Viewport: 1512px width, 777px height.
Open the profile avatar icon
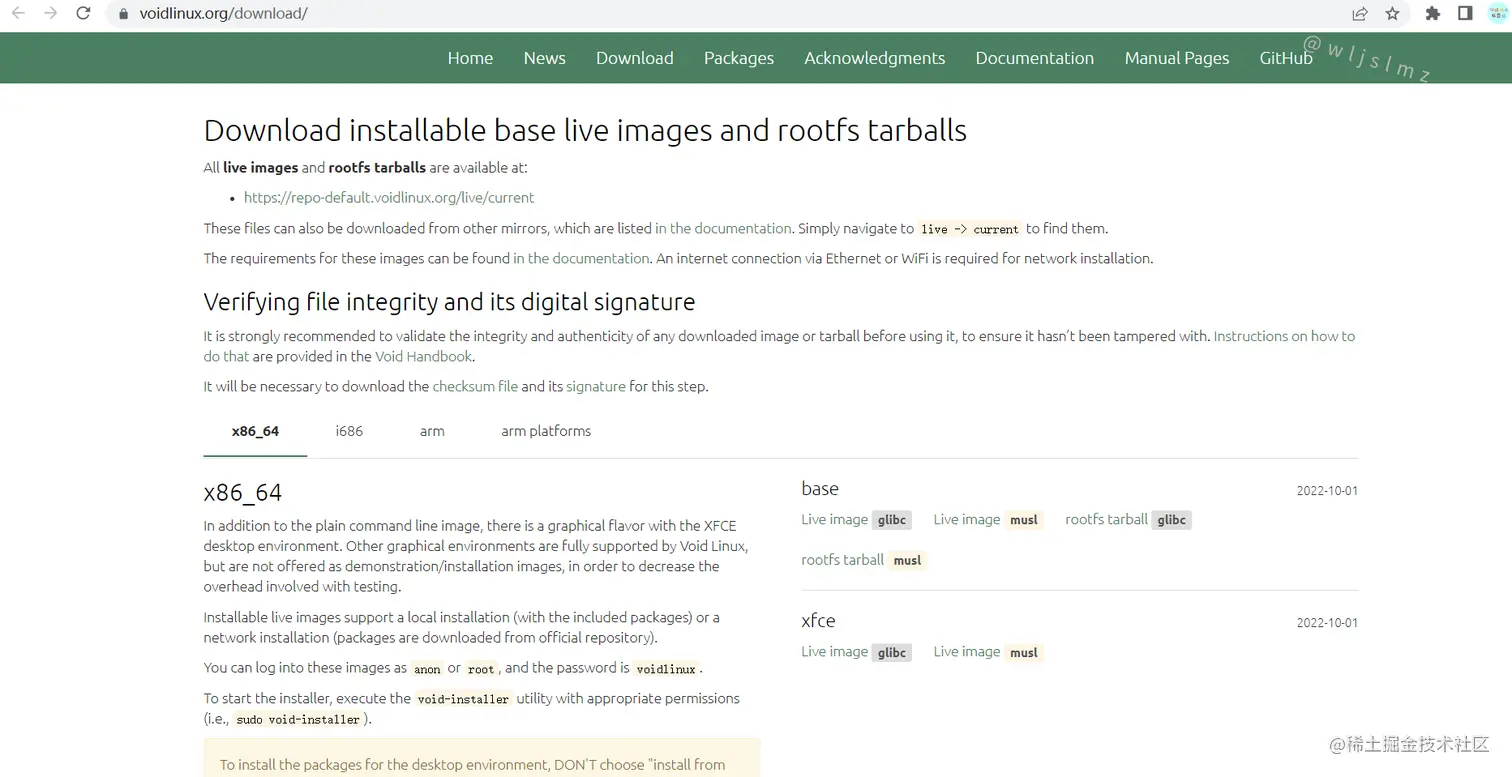pyautogui.click(x=1497, y=14)
